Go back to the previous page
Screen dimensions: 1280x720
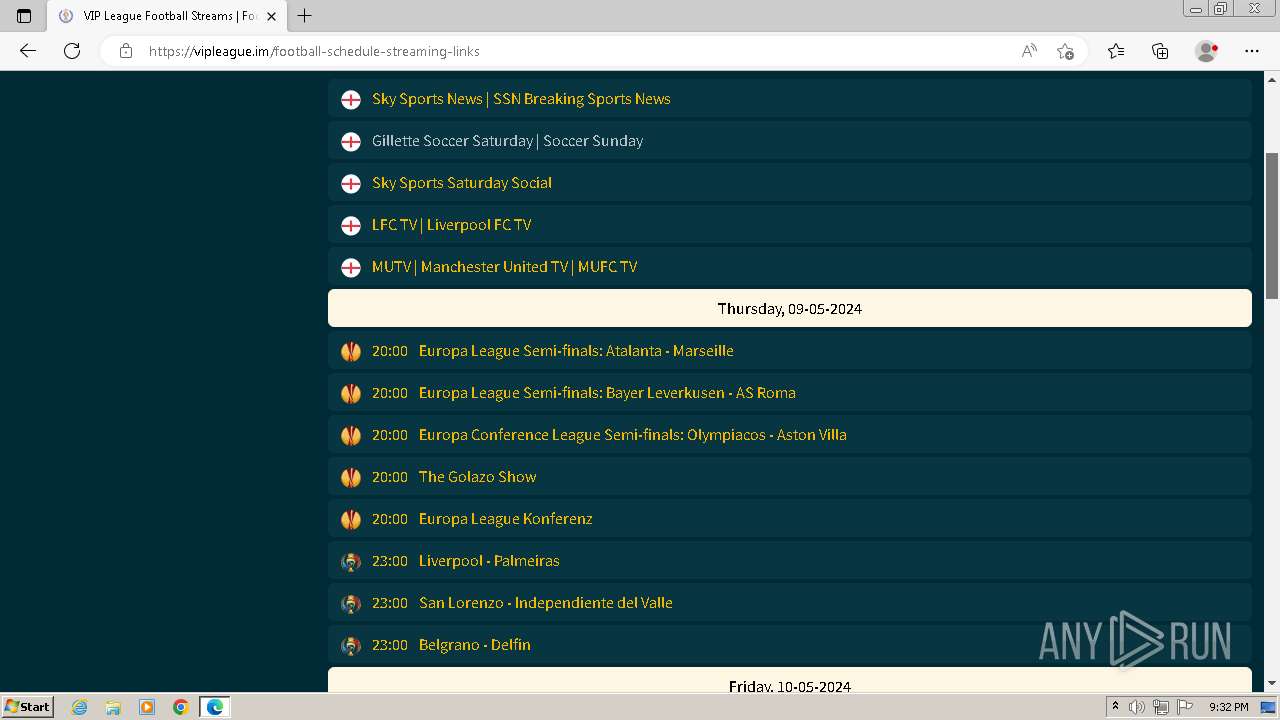[x=28, y=51]
